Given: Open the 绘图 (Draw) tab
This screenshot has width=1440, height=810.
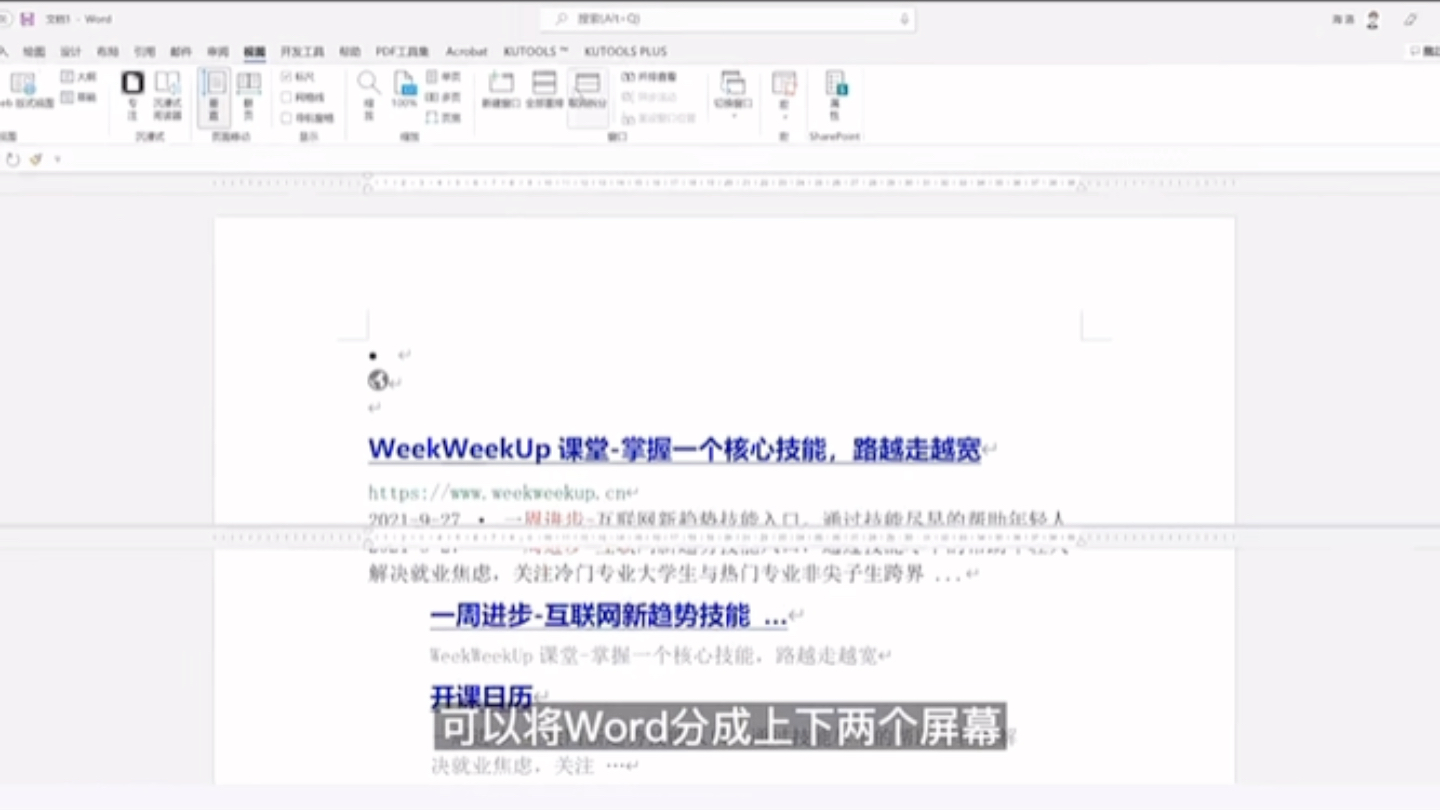Looking at the screenshot, I should tap(34, 51).
